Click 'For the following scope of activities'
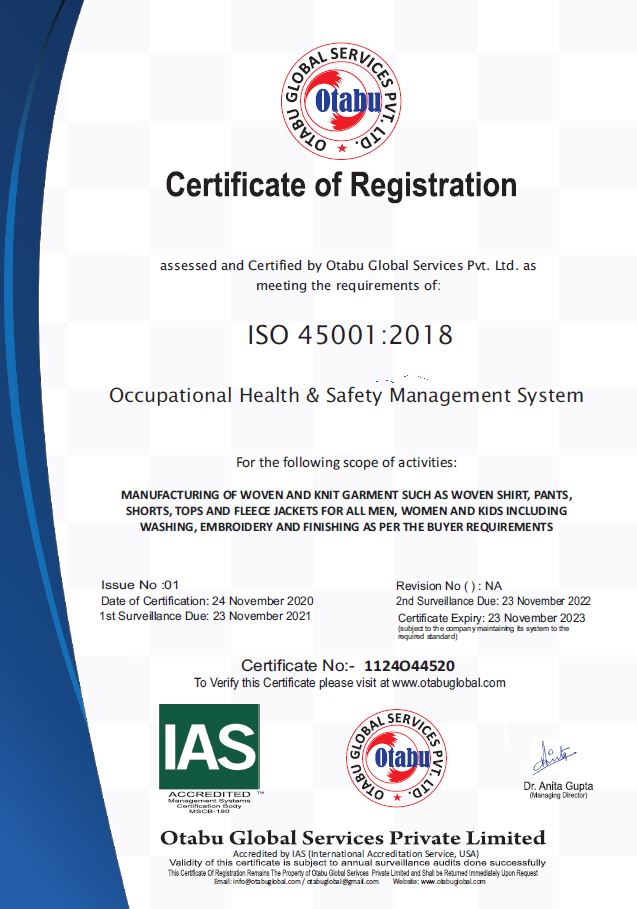Image resolution: width=637 pixels, height=909 pixels. 346,463
